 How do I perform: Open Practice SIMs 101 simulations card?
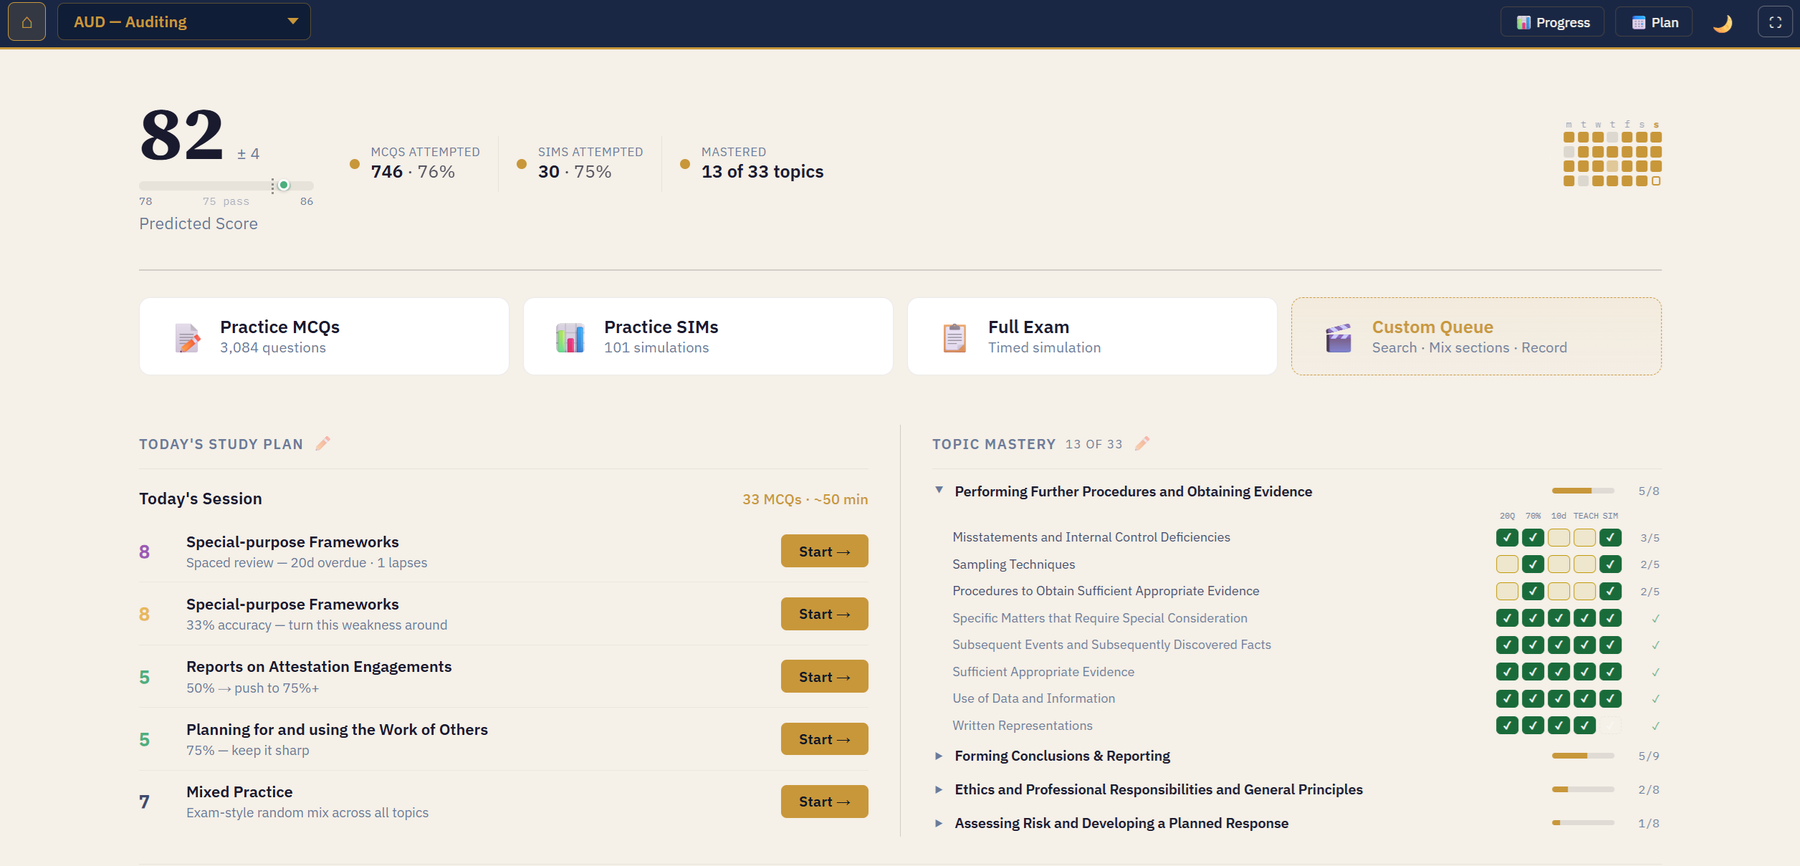click(708, 336)
